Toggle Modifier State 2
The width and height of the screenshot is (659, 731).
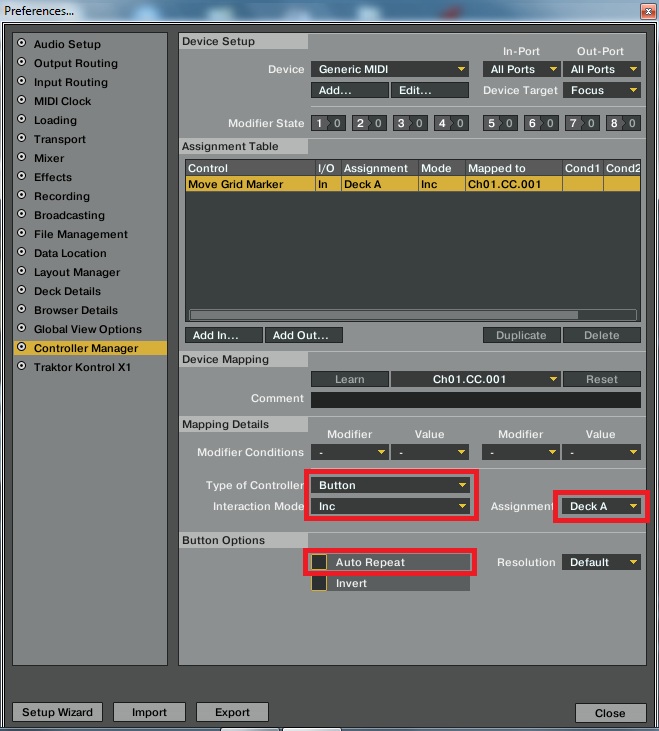point(369,124)
